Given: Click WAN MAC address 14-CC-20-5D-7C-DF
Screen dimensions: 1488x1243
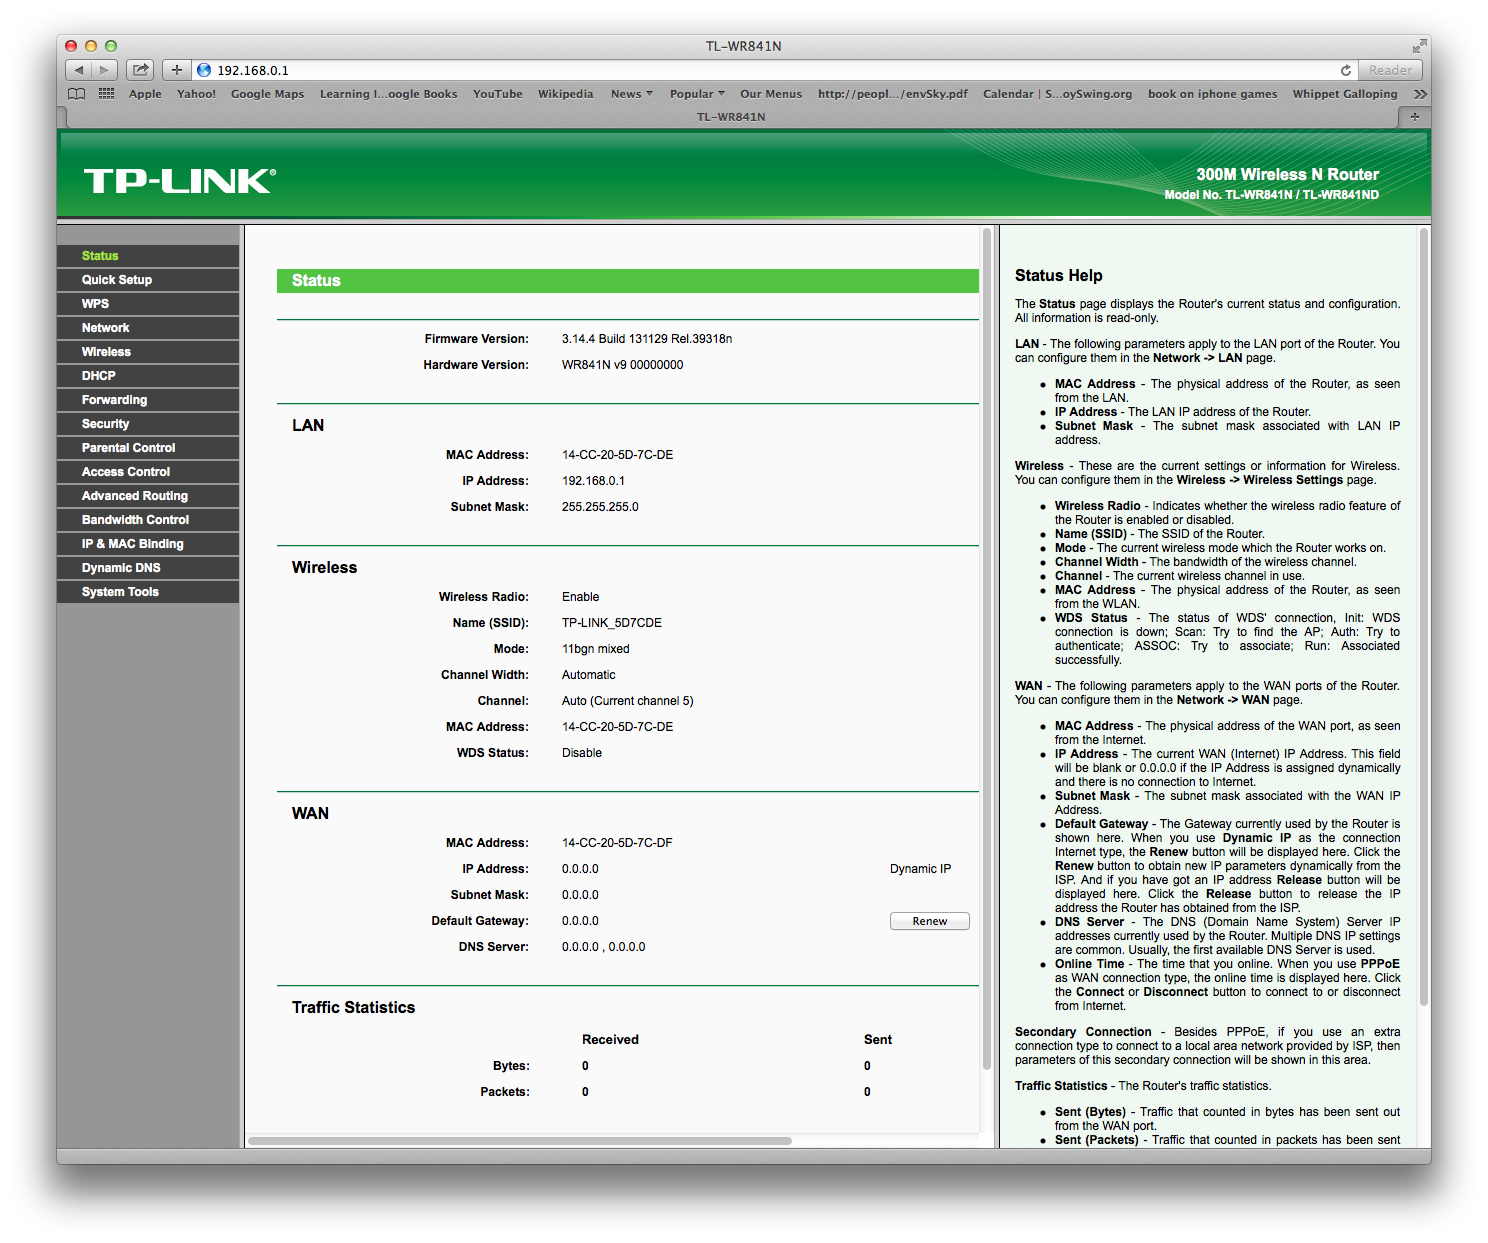Looking at the screenshot, I should [x=617, y=843].
